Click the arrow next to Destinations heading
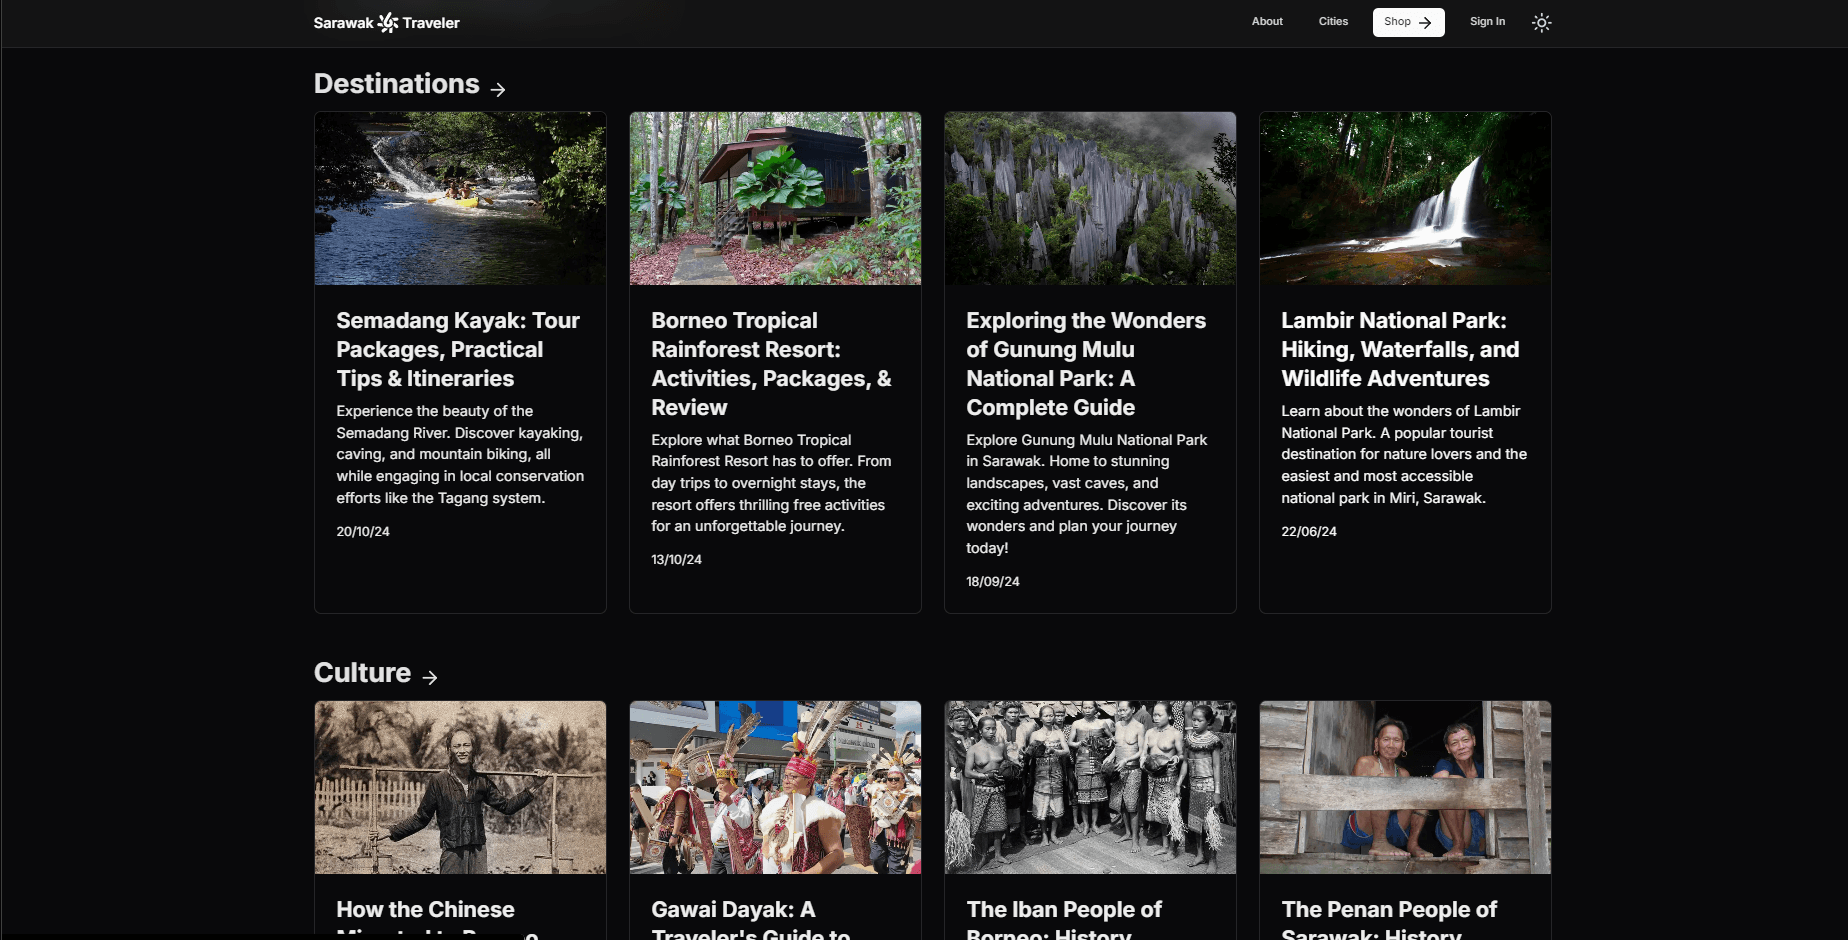This screenshot has width=1848, height=940. click(498, 89)
